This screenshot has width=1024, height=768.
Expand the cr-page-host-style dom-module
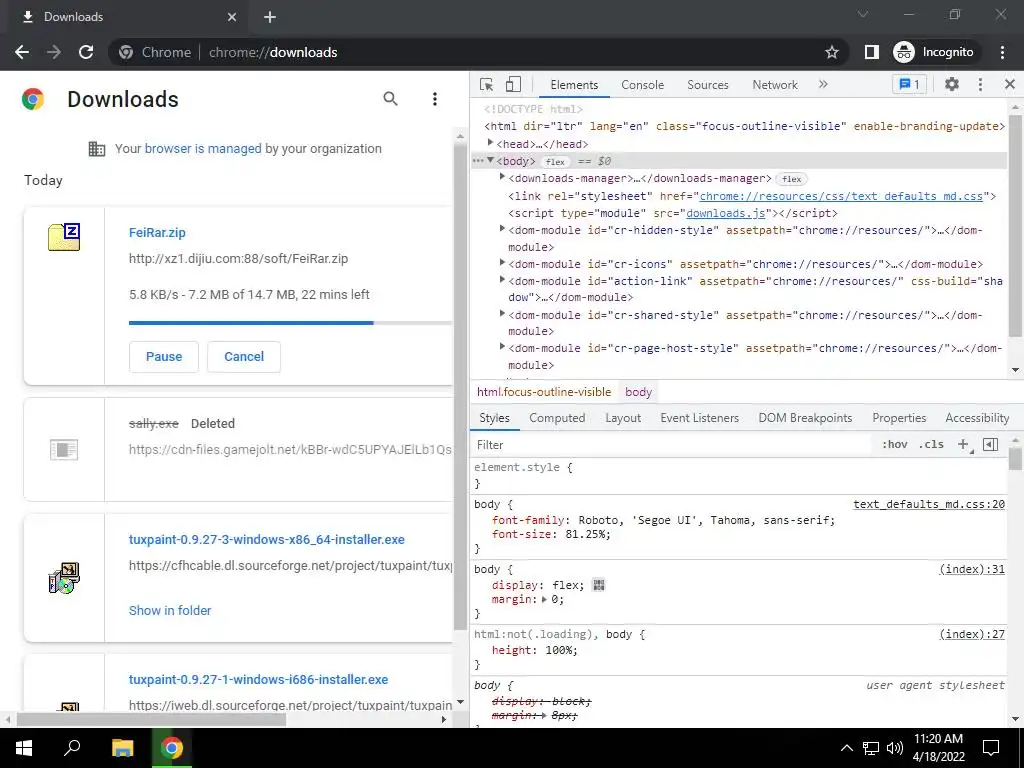coord(502,347)
